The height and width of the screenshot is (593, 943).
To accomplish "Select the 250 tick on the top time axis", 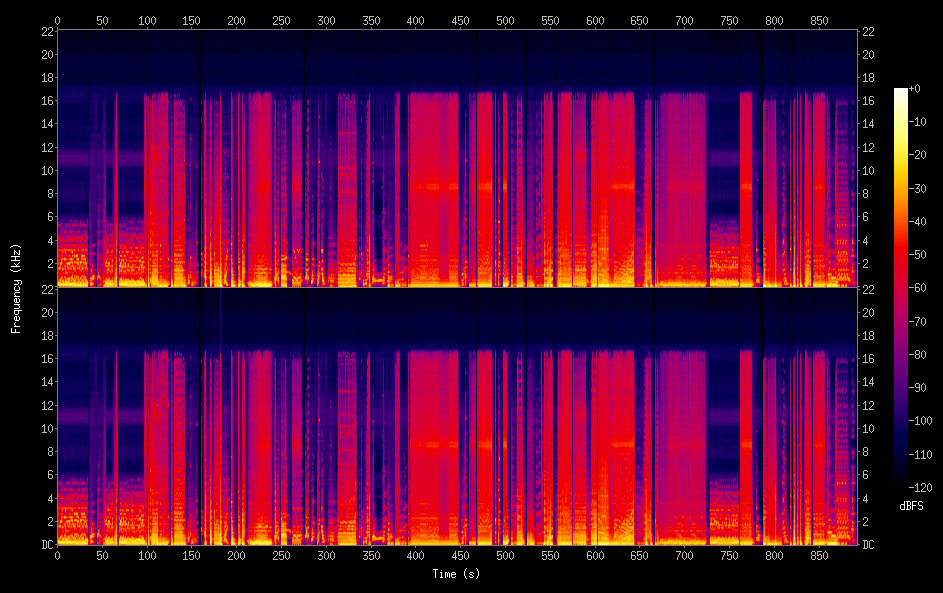I will pos(281,20).
